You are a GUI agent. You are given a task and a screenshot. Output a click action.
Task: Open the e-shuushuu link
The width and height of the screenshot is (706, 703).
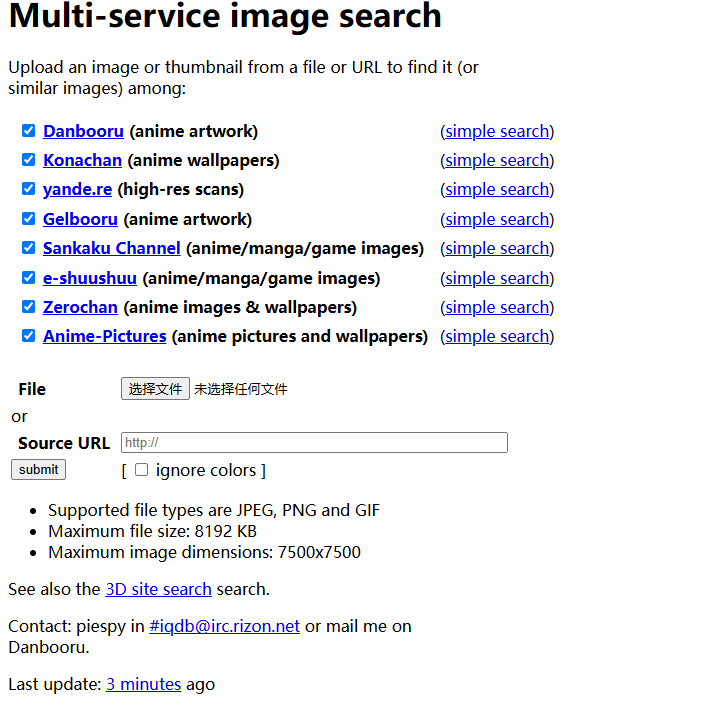point(90,278)
